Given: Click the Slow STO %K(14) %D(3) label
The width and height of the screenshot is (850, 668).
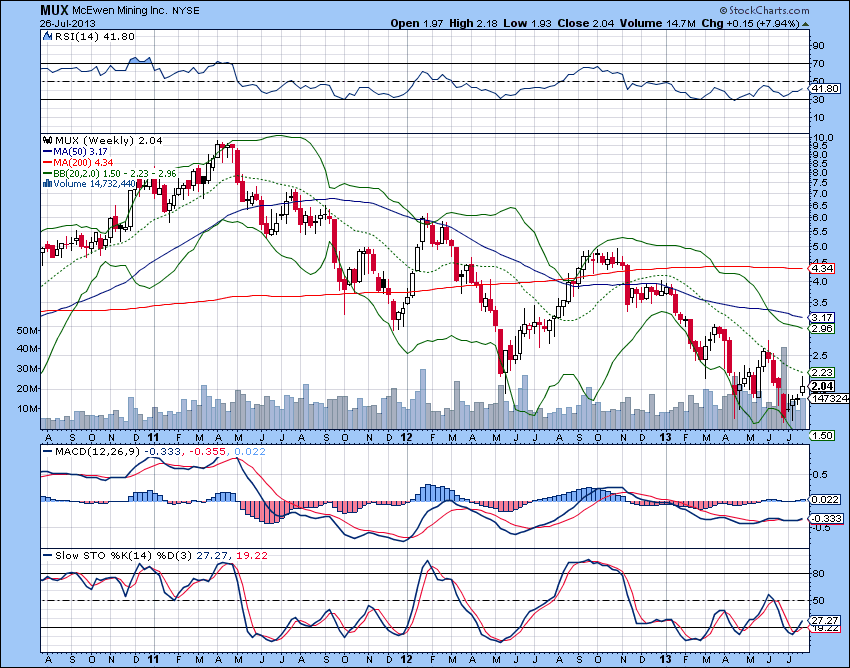Looking at the screenshot, I should pyautogui.click(x=124, y=555).
